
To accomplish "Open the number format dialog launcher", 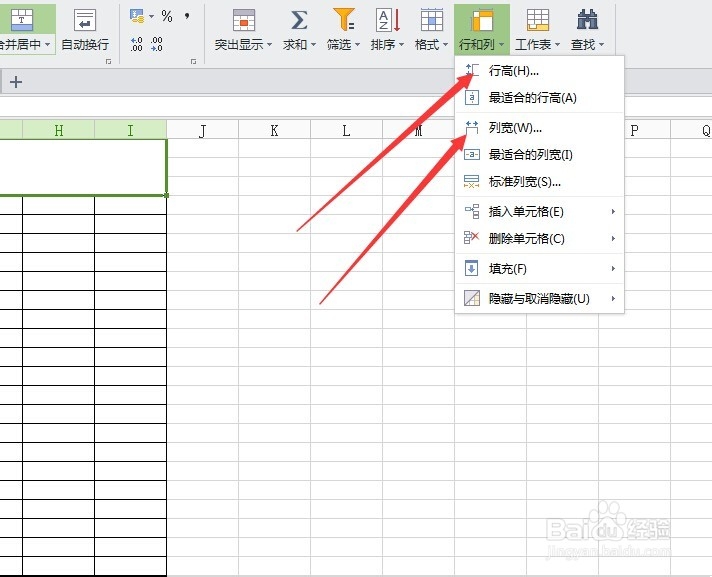I will click(x=193, y=61).
